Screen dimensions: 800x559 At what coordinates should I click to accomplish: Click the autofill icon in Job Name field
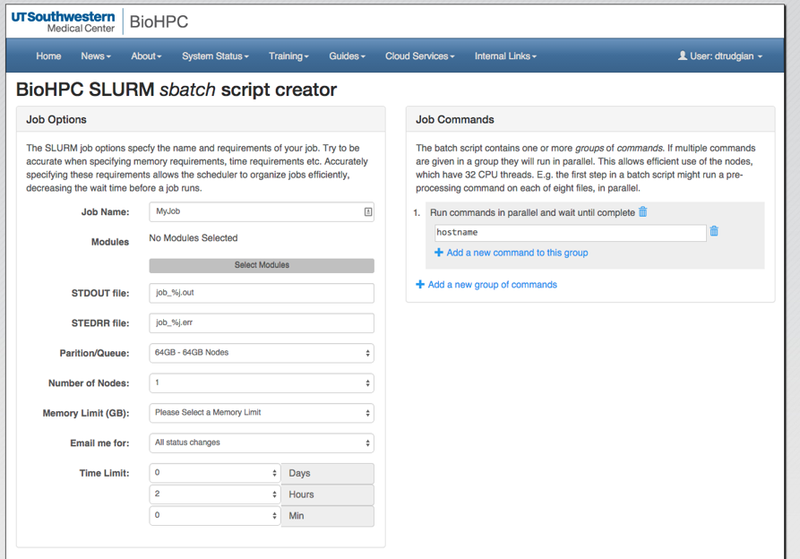pos(368,212)
